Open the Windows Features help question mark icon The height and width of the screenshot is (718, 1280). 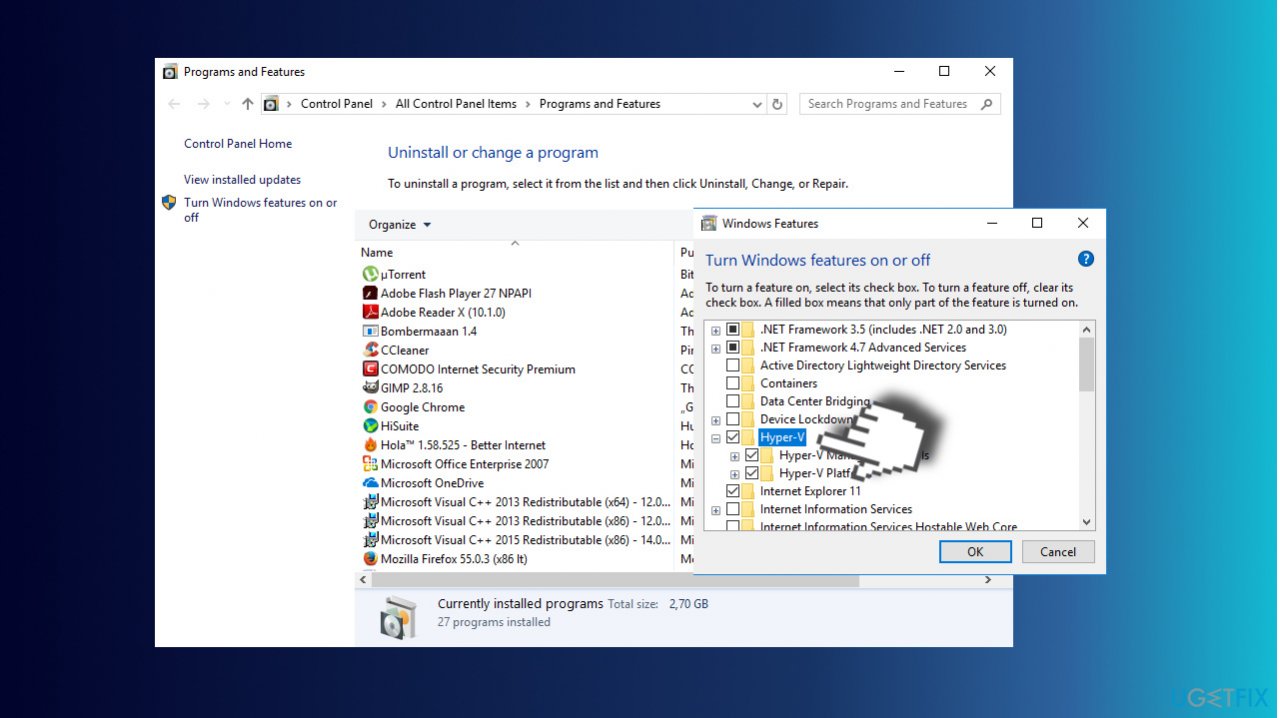pyautogui.click(x=1085, y=258)
